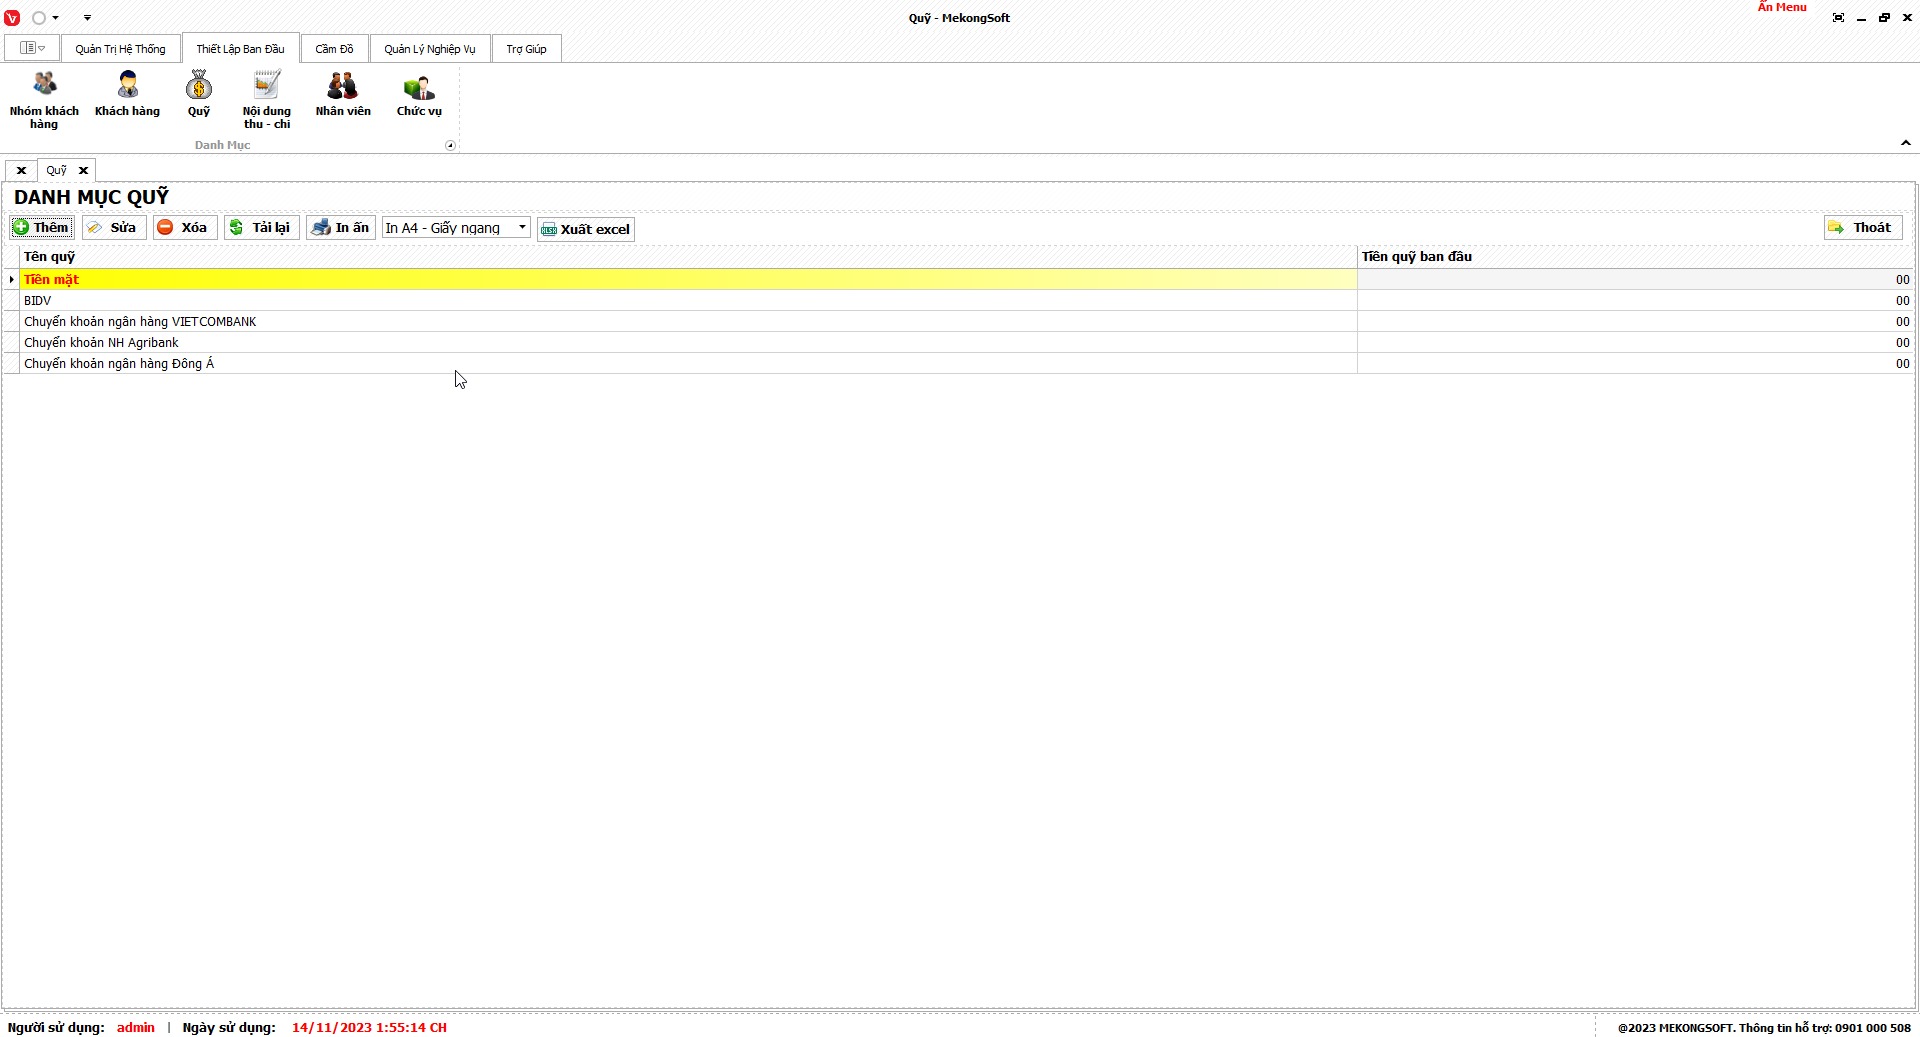Open the customize quick access dropdown
The width and height of the screenshot is (1920, 1037).
87,18
